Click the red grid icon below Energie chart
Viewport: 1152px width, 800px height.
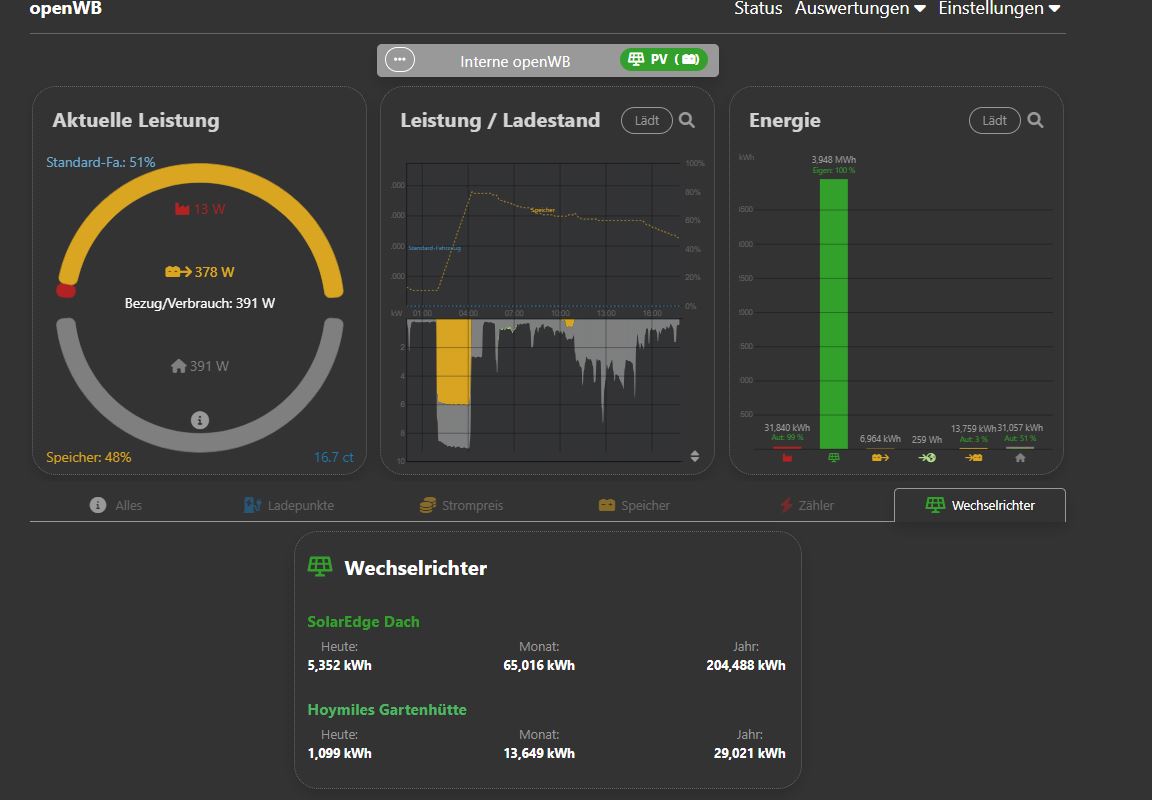[787, 457]
